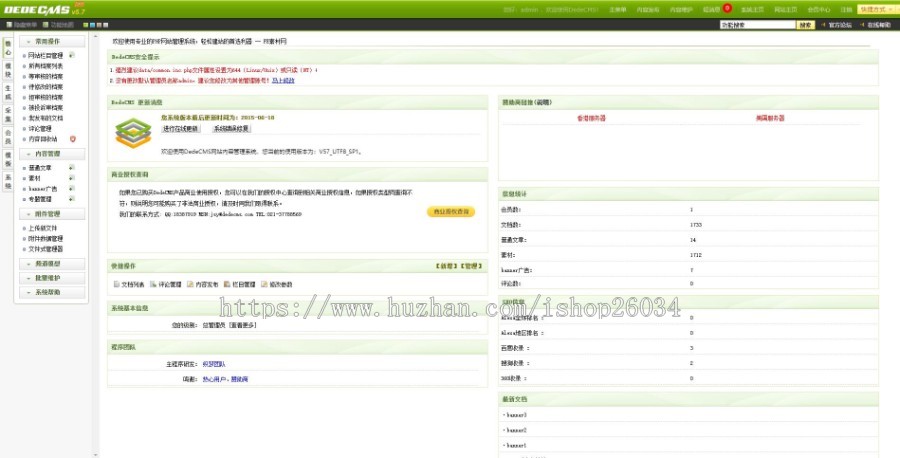
Task: Open 会员中心 in top navigation
Action: point(819,9)
